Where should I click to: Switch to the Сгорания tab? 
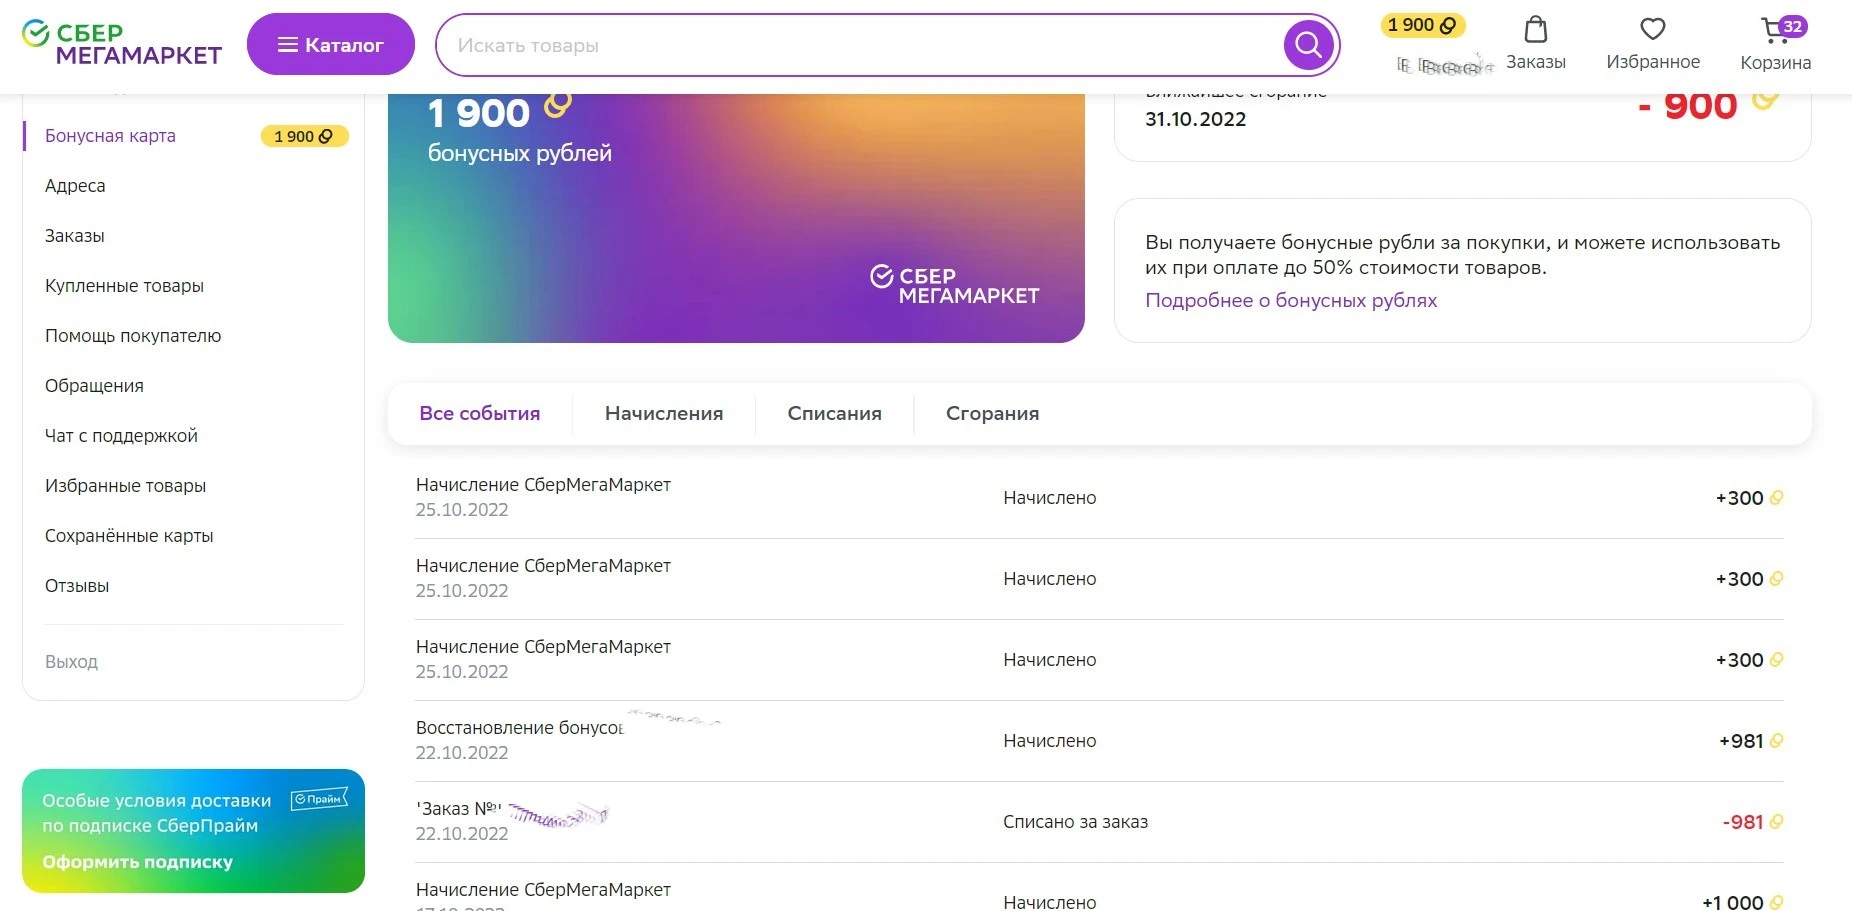(993, 414)
